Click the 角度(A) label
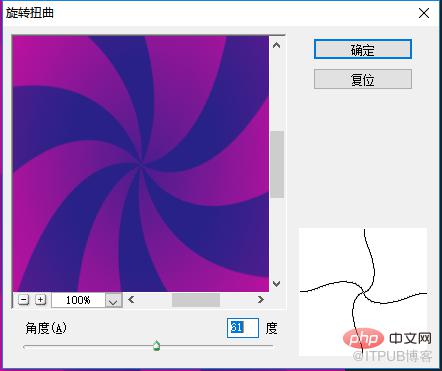The height and width of the screenshot is (371, 442). point(46,328)
